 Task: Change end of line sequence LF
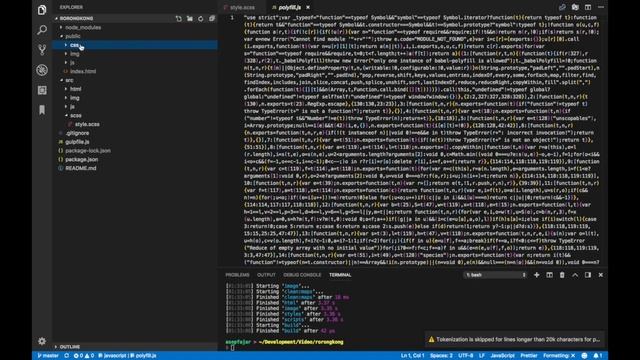[x=482, y=356]
